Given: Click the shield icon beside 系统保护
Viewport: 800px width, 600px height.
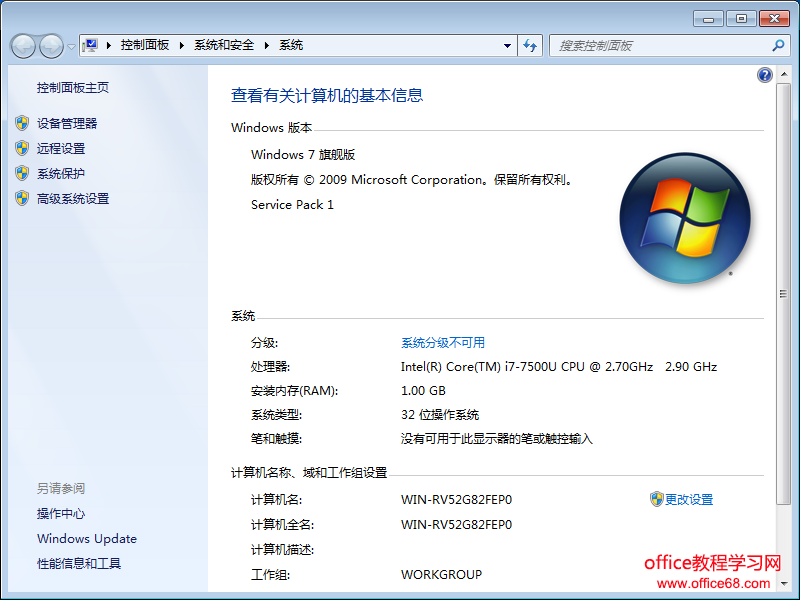Looking at the screenshot, I should tap(22, 173).
